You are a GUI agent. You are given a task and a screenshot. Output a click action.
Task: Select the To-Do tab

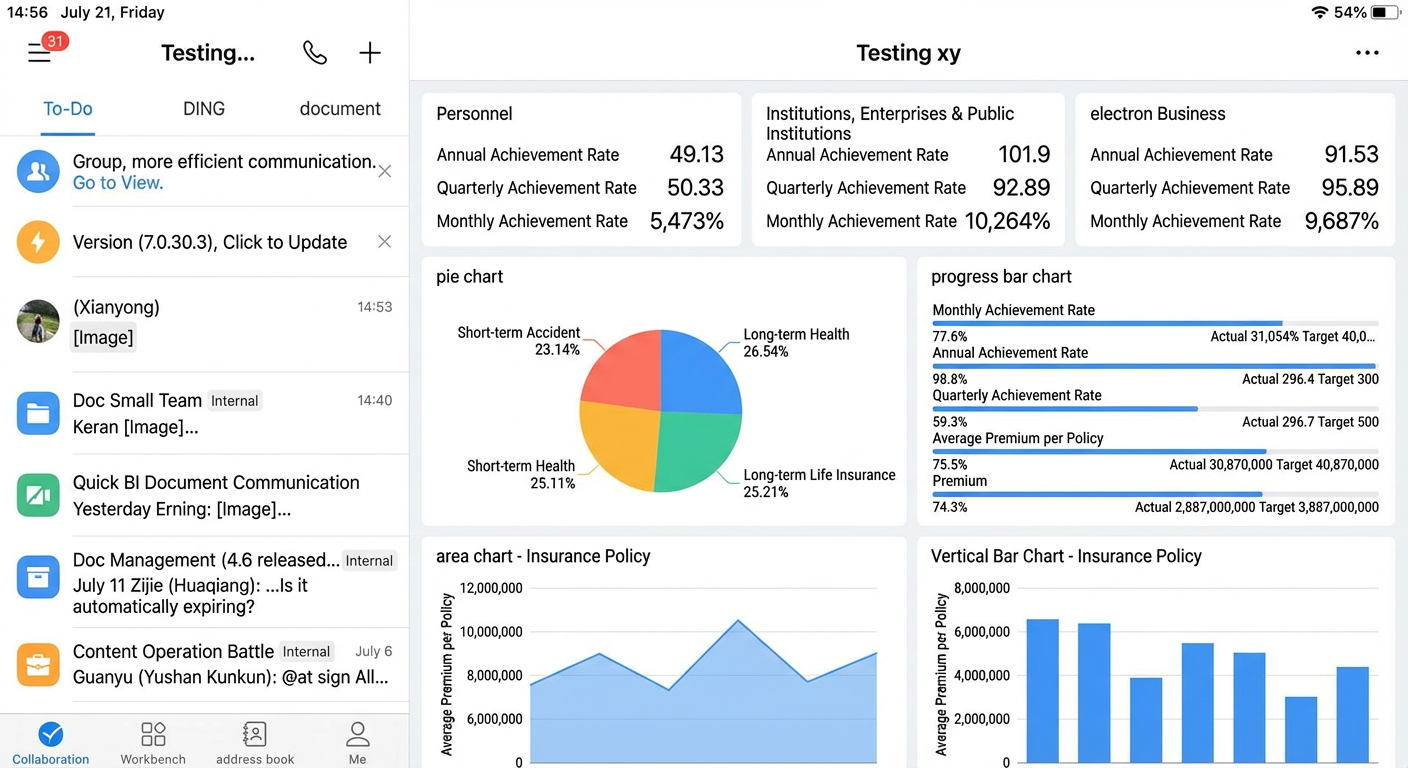pos(68,109)
